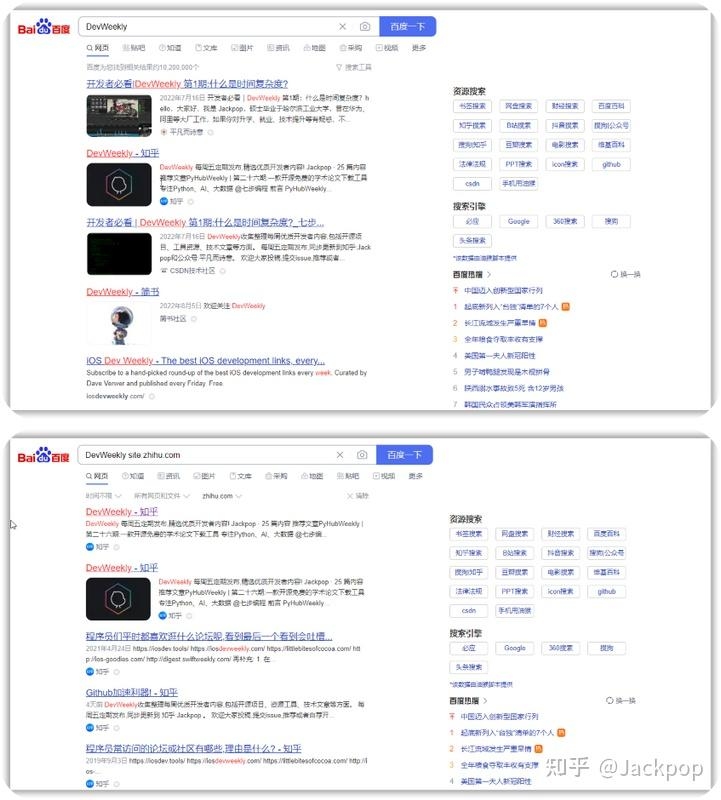The height and width of the screenshot is (800, 721).
Task: Click 360搜索 button on zhihu.com search page
Action: click(561, 648)
